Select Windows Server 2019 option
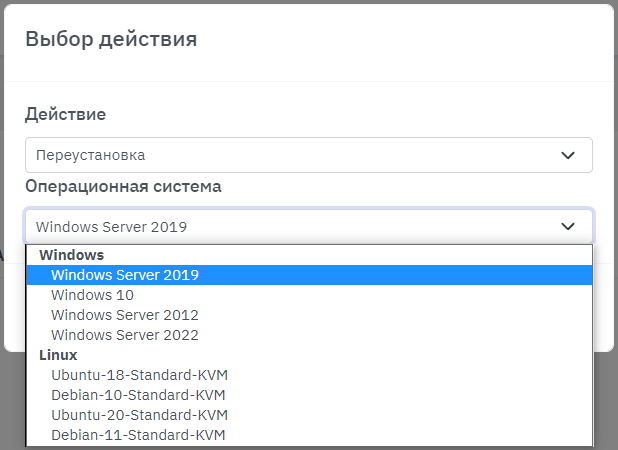 pos(309,275)
